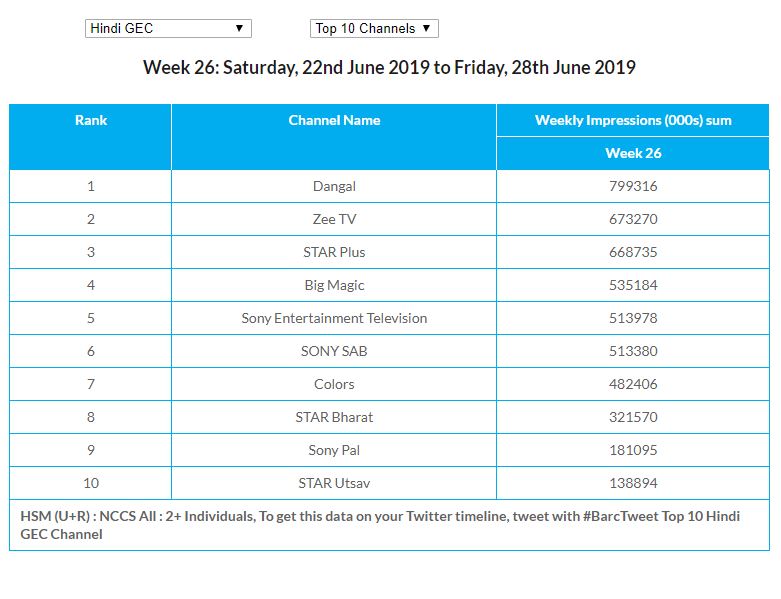The height and width of the screenshot is (599, 781).
Task: Select the Dangal channel name
Action: point(334,186)
